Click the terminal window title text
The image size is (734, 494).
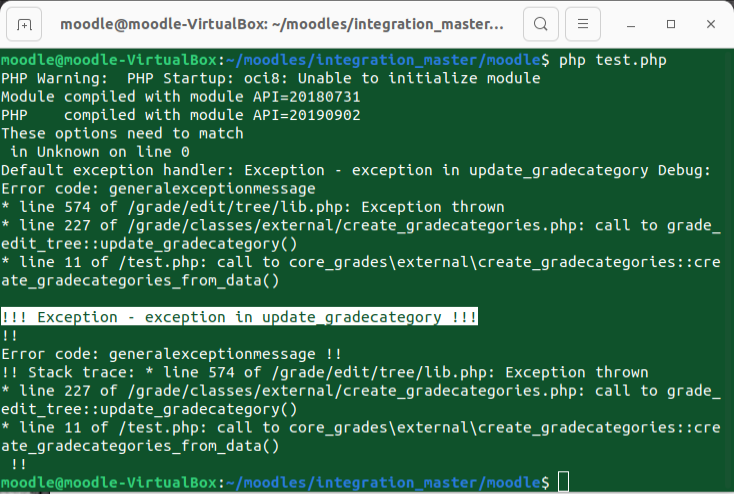[x=282, y=24]
